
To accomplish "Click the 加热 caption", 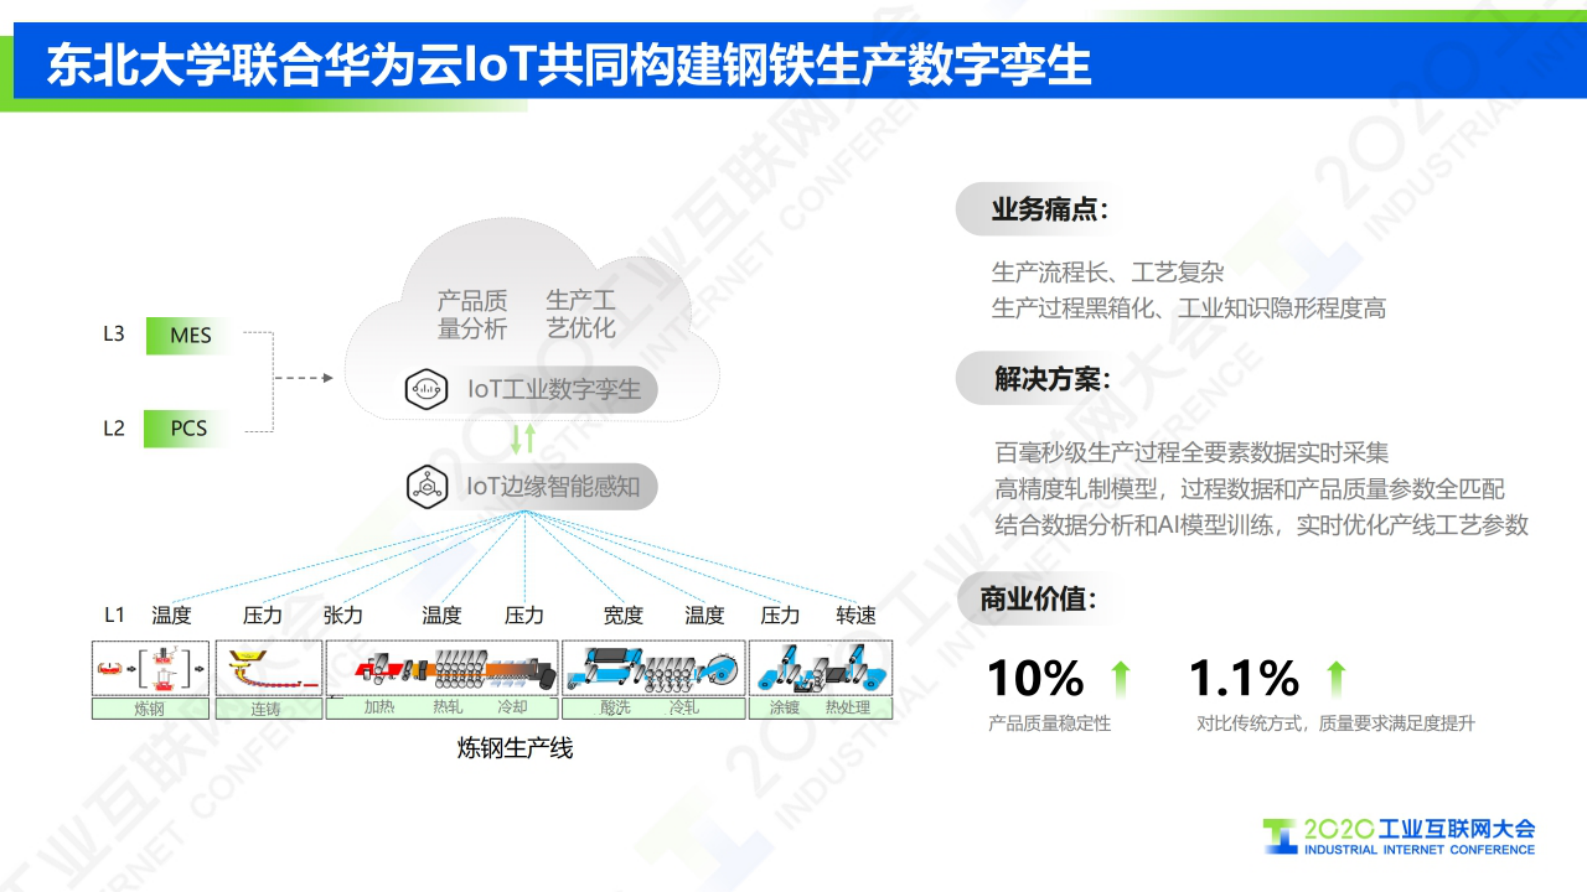I will 379,707.
